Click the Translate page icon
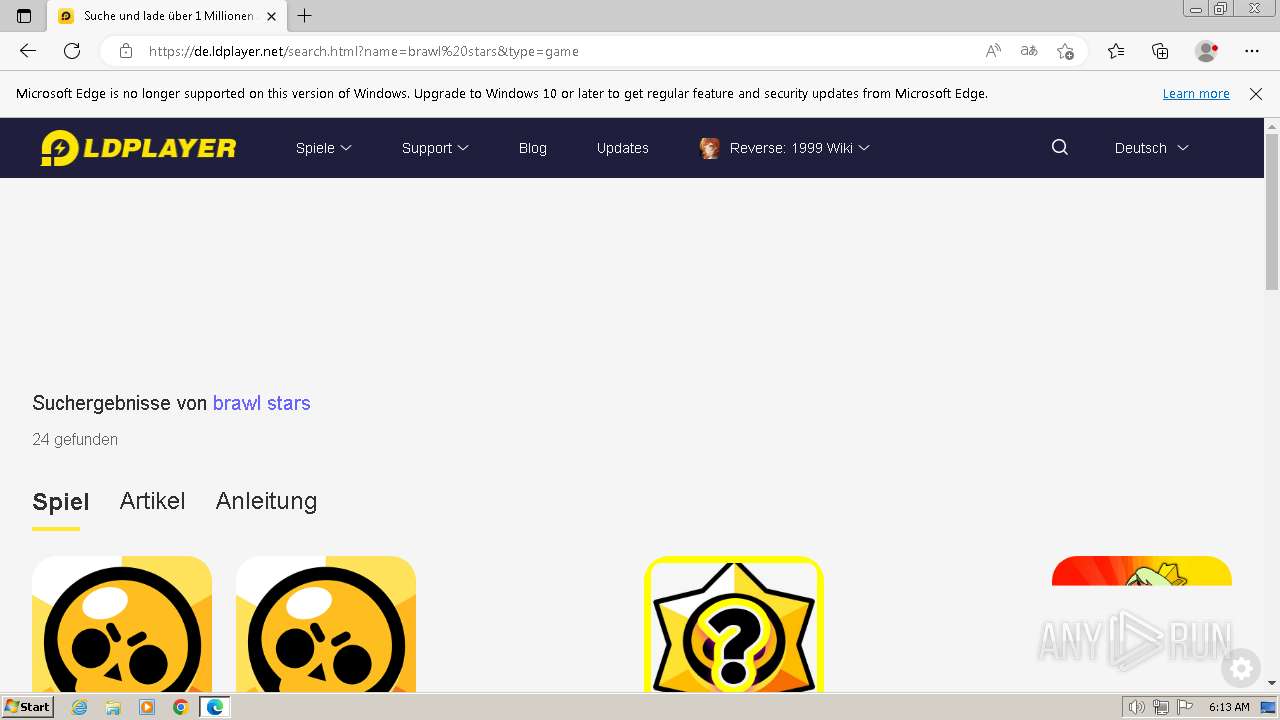 point(1029,51)
